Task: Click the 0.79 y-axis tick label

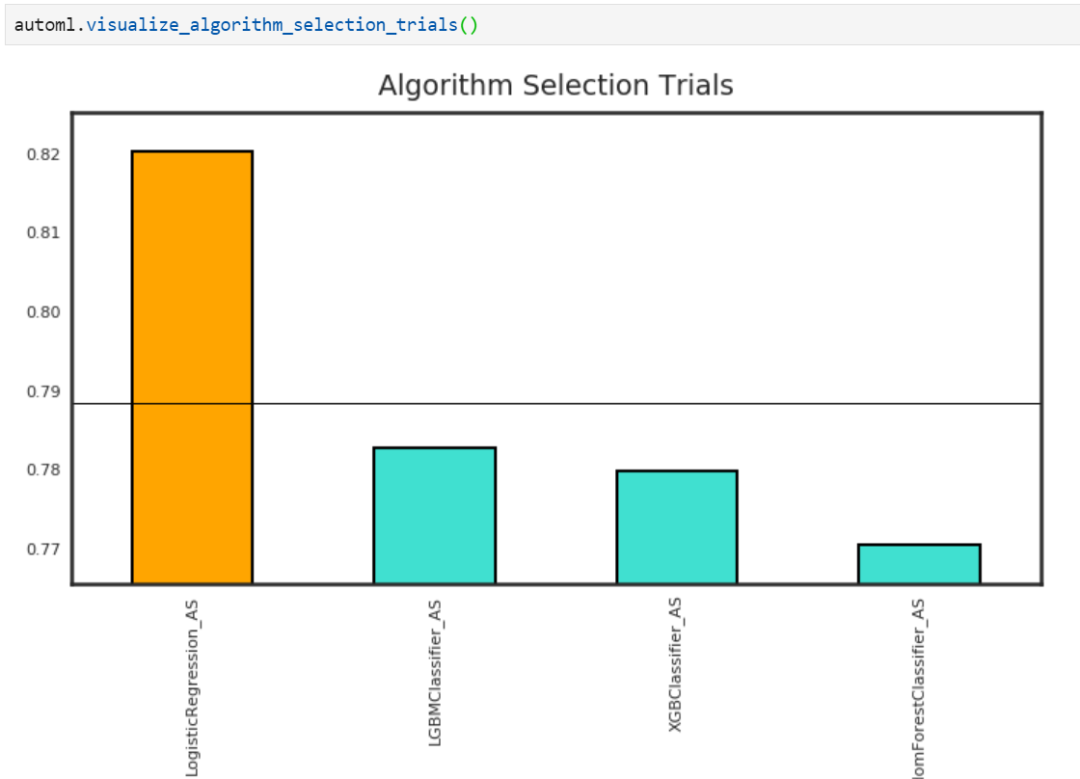Action: click(43, 391)
